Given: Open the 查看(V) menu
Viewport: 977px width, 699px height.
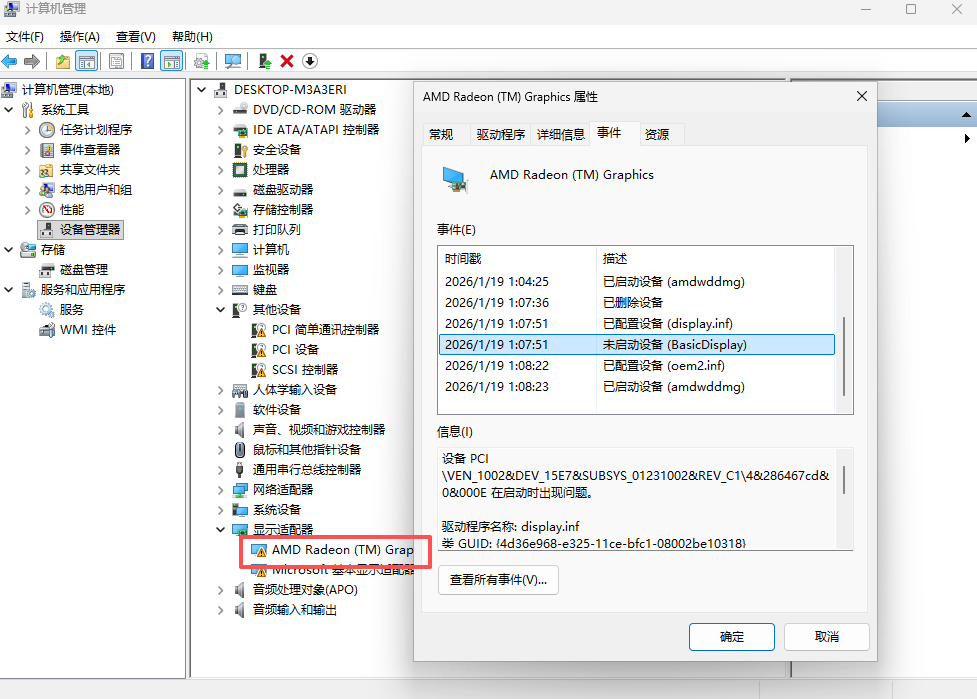Looking at the screenshot, I should click(x=136, y=36).
